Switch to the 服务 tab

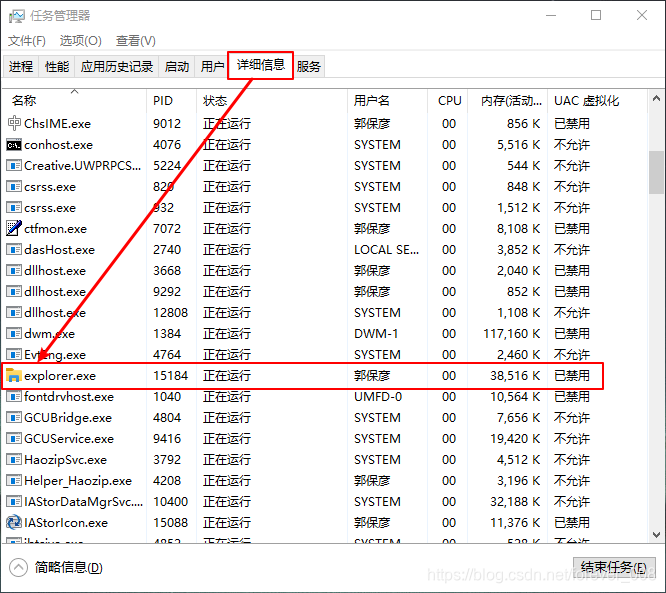309,67
